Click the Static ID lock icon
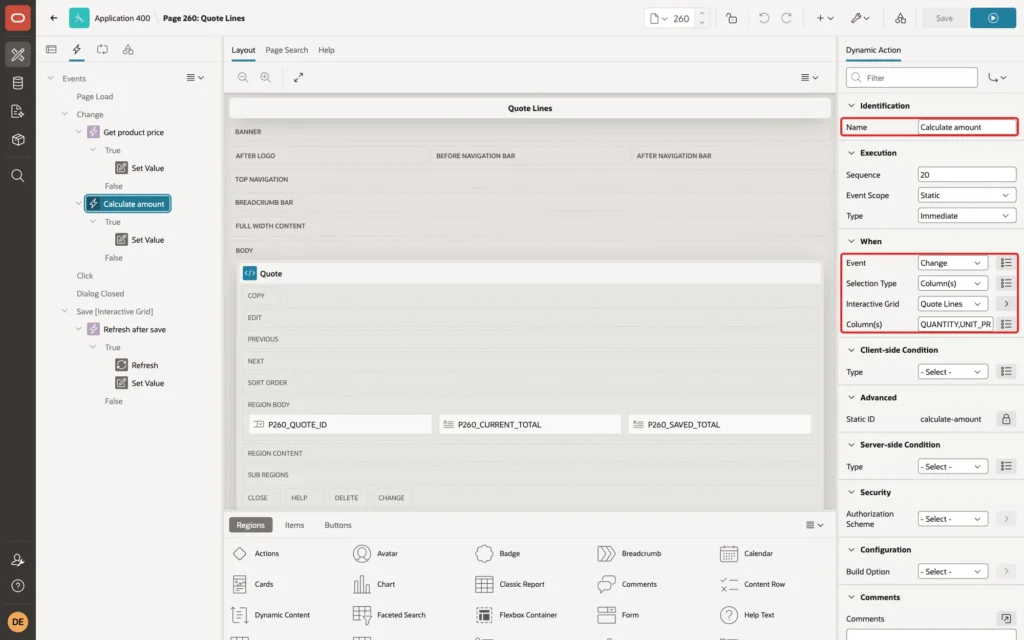This screenshot has width=1024, height=640. [x=1006, y=419]
